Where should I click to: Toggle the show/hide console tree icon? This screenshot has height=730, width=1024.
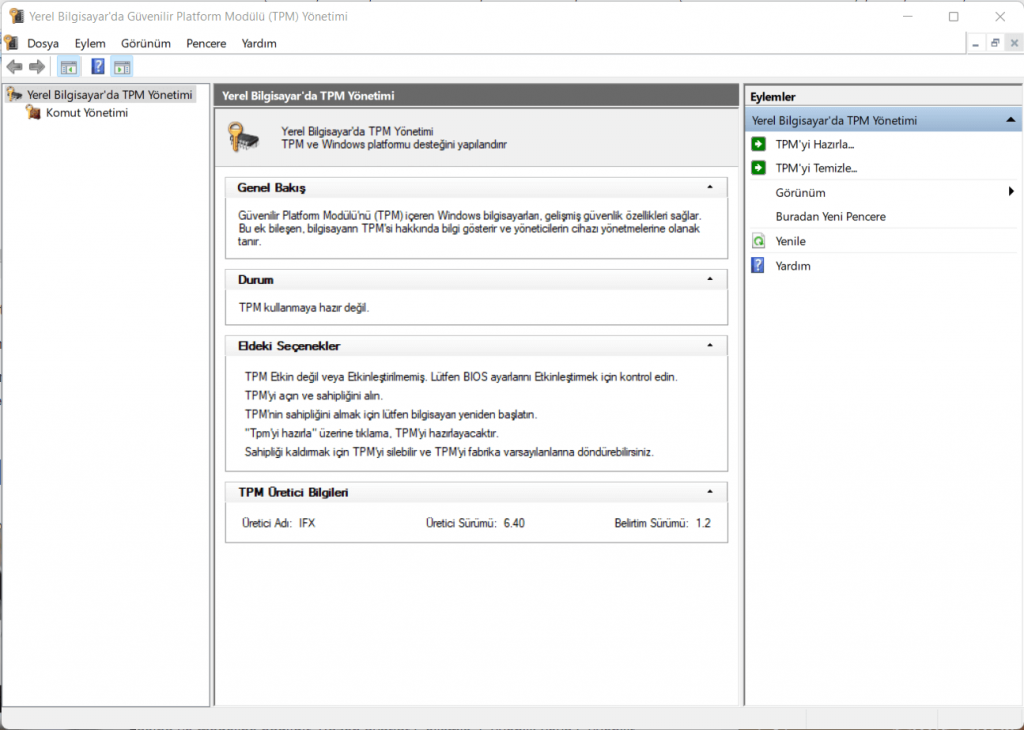(68, 67)
